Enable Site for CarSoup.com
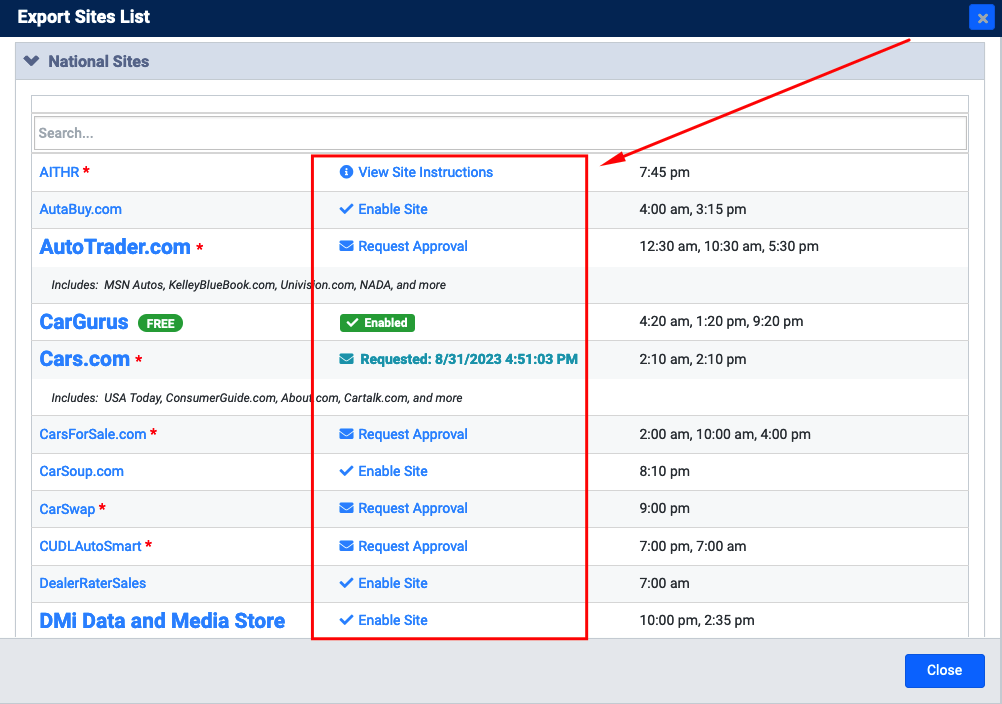The height and width of the screenshot is (704, 1002). click(x=393, y=471)
